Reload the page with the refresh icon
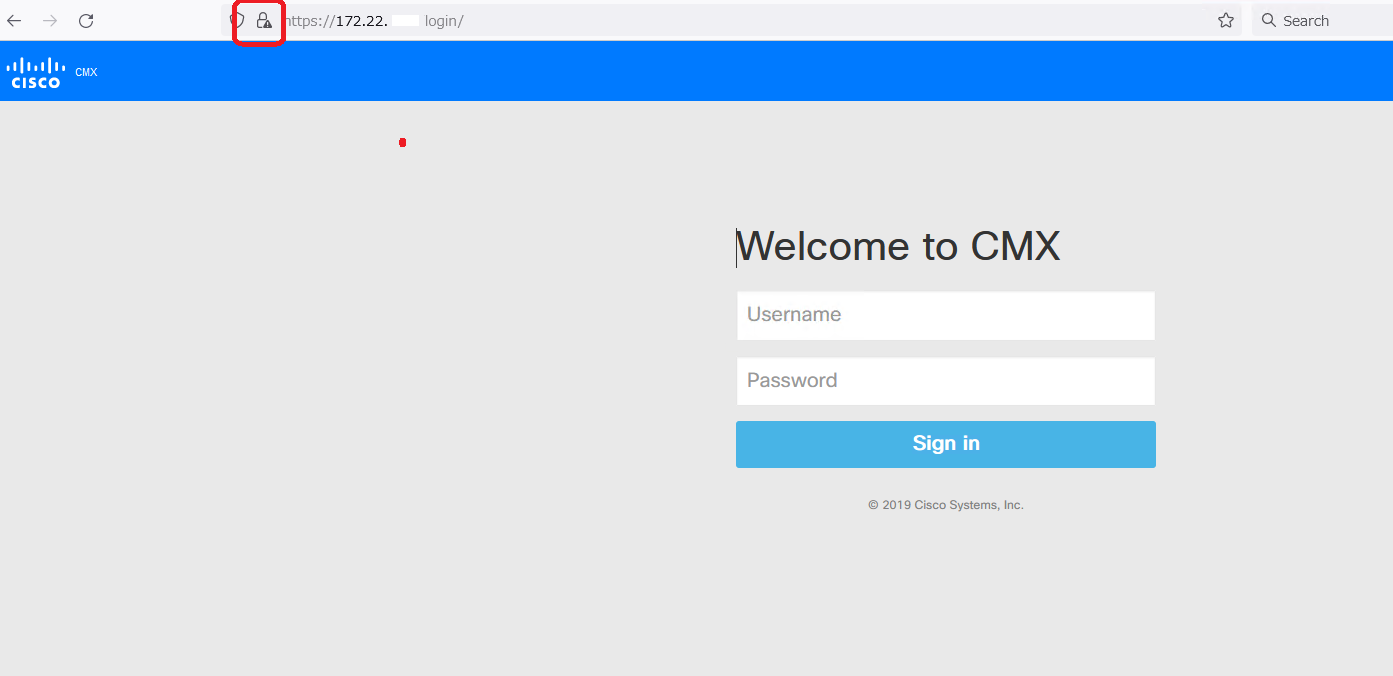 point(86,20)
